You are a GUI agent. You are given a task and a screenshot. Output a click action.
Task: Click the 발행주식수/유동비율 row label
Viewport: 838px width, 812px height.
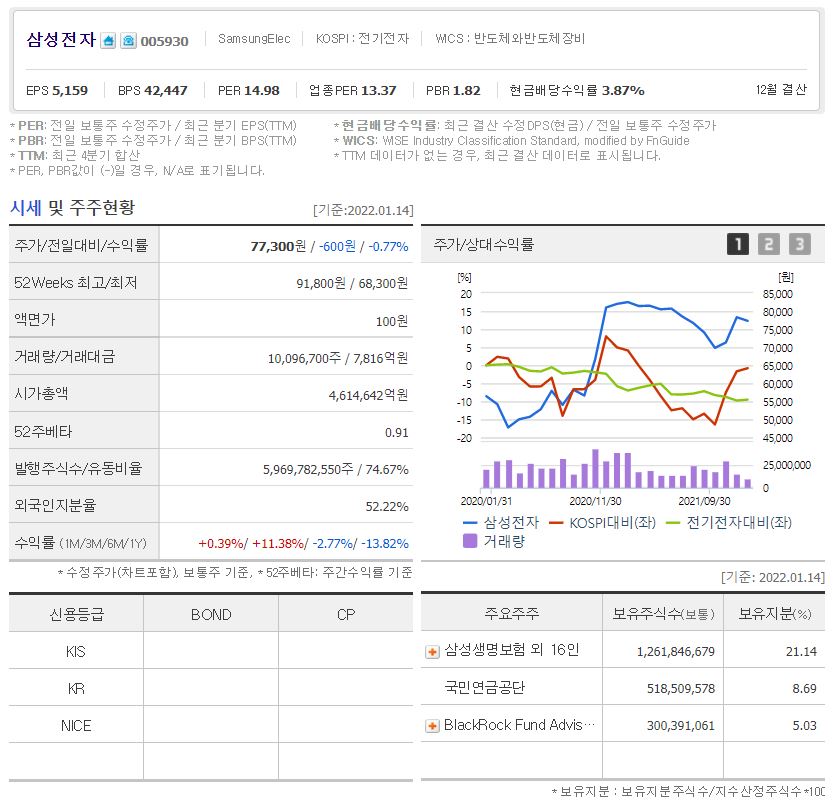click(78, 468)
